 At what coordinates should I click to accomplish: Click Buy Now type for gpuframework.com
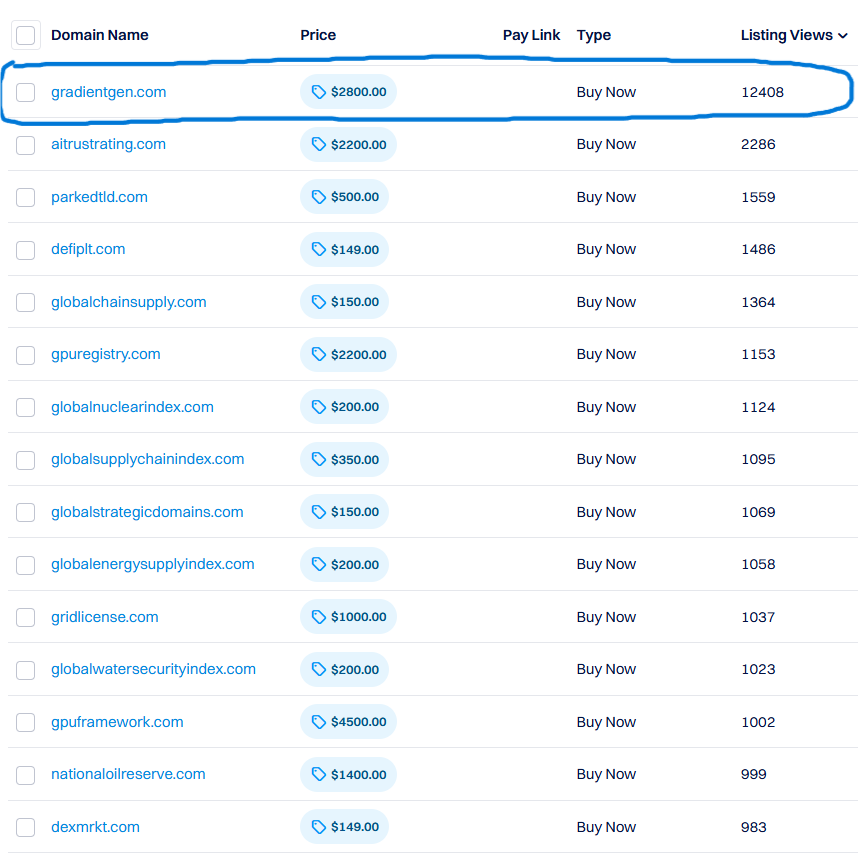click(x=606, y=722)
